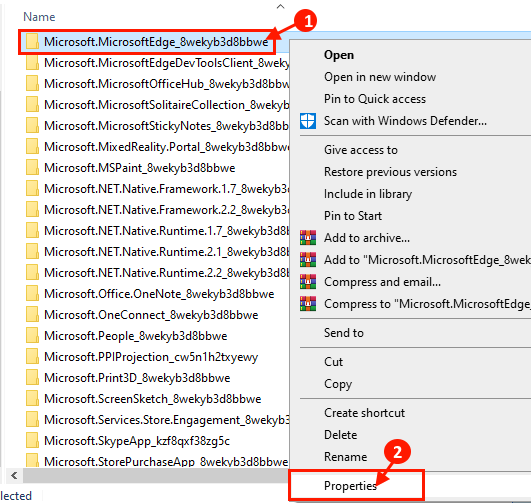531x503 pixels.
Task: Click WinRAR icon beside Add to "Microsoft.MicrosoftEdge
Action: point(308,260)
